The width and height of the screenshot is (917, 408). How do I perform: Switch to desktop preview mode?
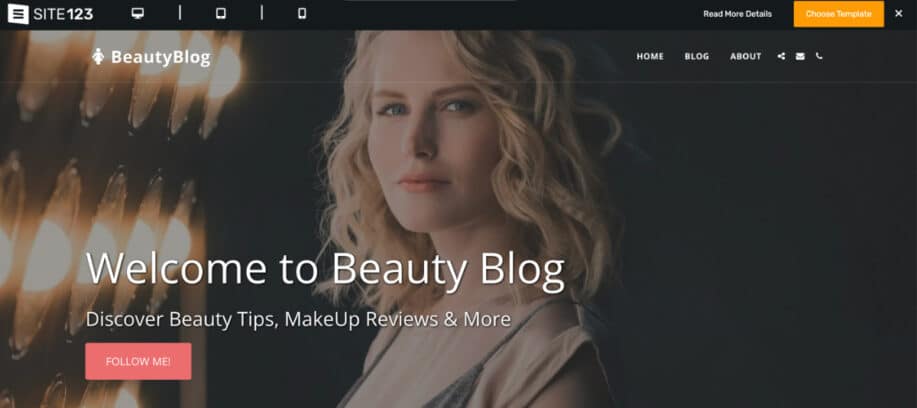coord(137,14)
